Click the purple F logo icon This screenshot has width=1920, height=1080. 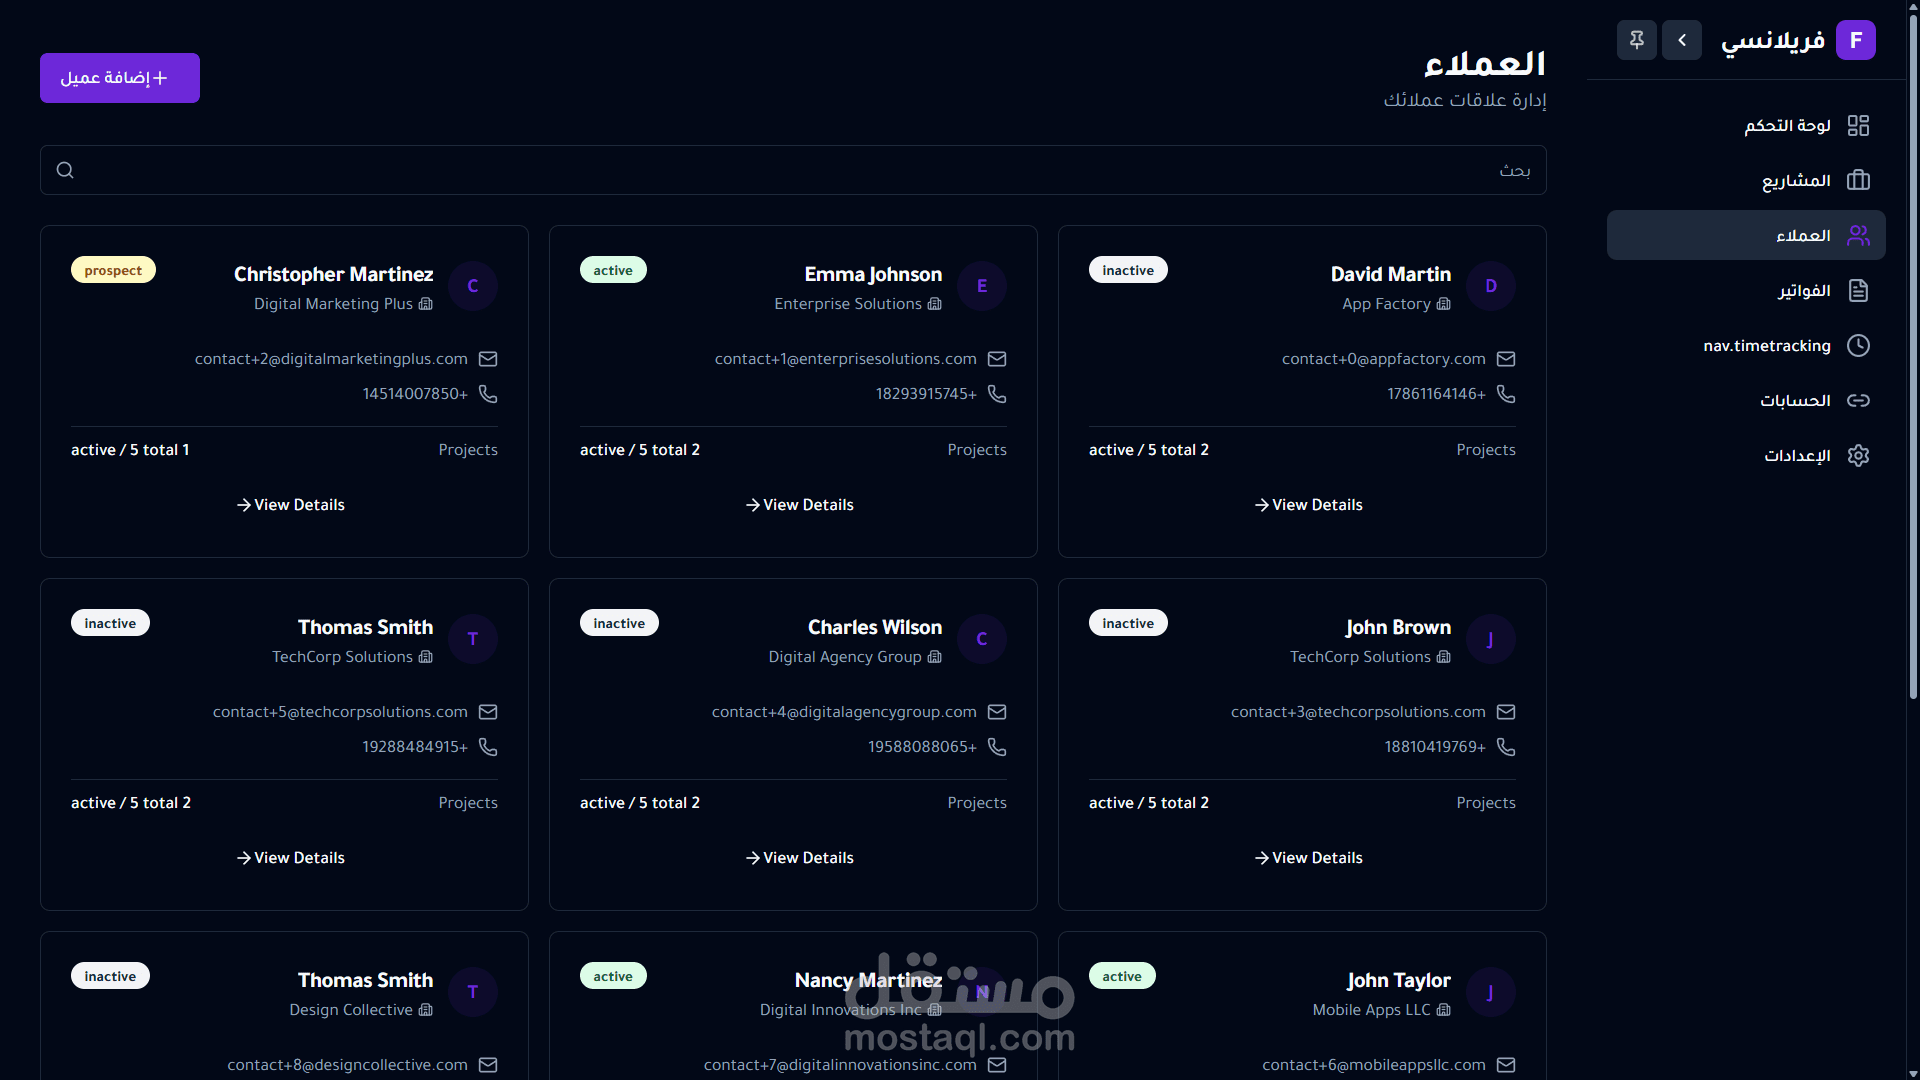[x=1856, y=40]
